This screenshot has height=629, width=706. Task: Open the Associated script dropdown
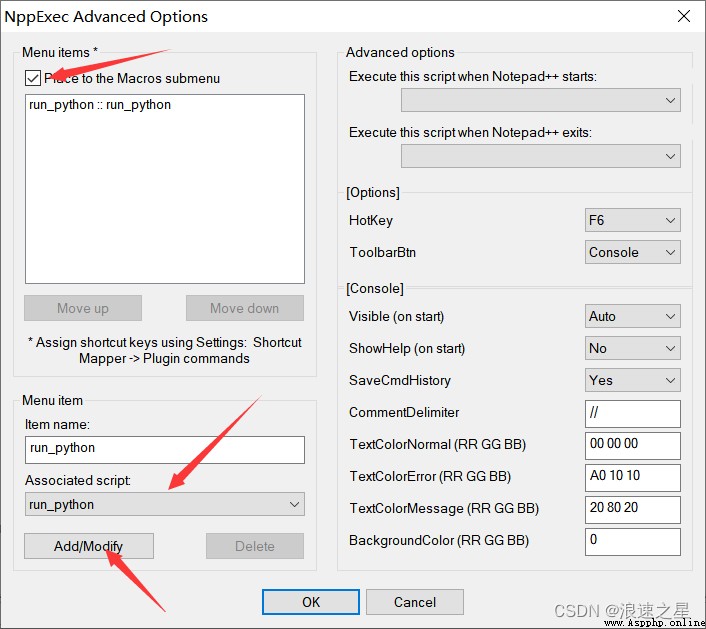pos(165,504)
